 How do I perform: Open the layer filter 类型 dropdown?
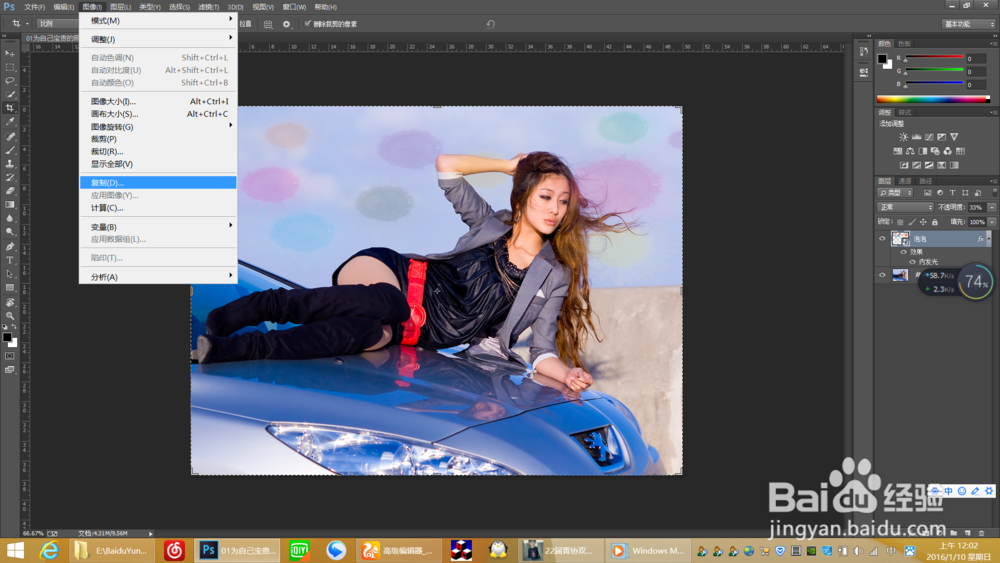point(895,193)
